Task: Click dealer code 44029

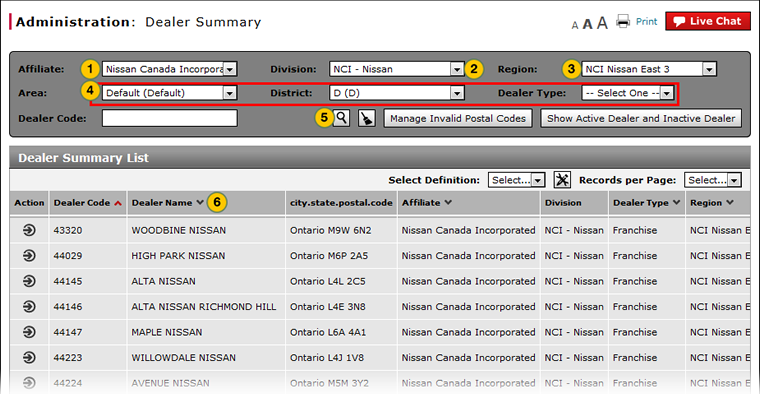Action: coord(68,255)
